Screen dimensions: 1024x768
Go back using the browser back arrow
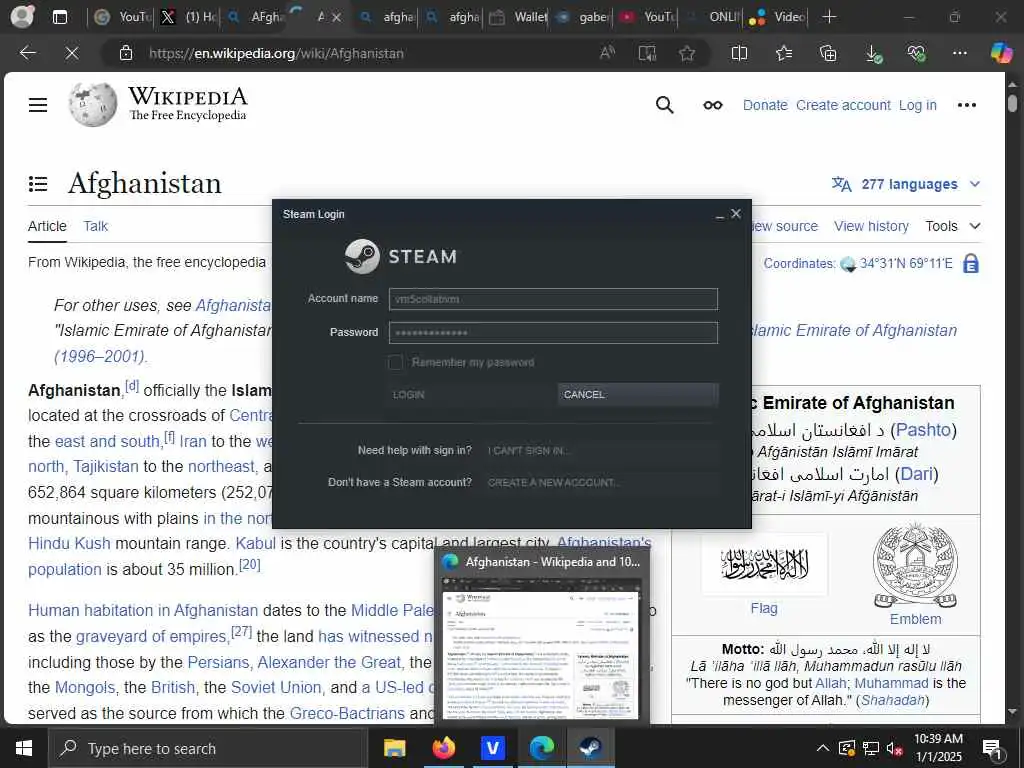coord(27,53)
